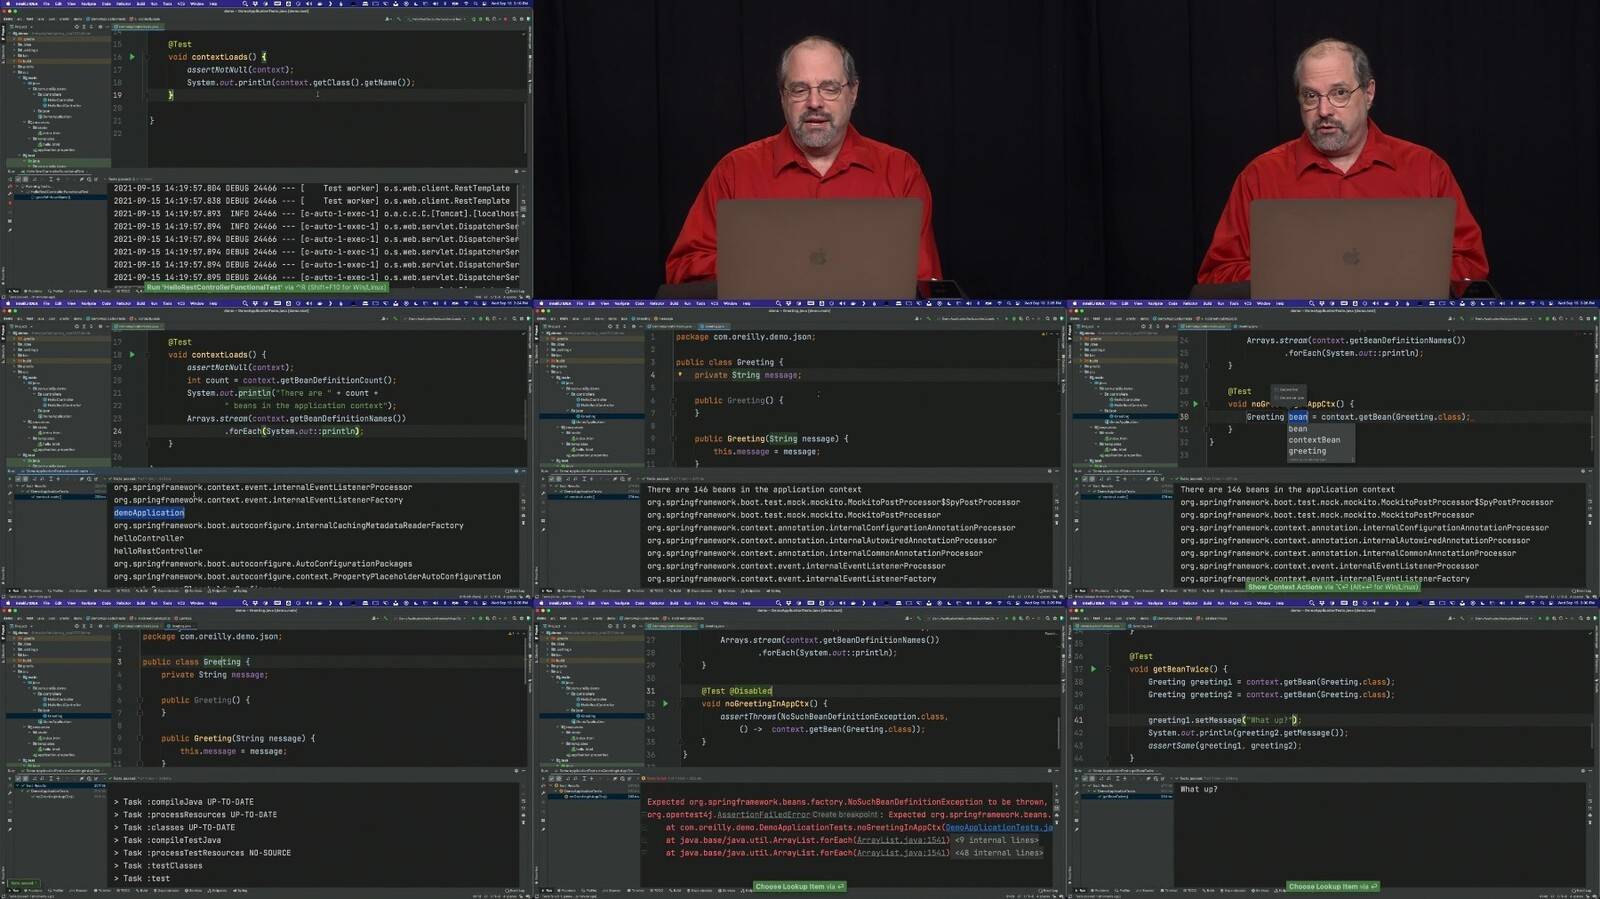The height and width of the screenshot is (899, 1600).
Task: Click intention lightbulb beside private String message
Action: click(680, 375)
